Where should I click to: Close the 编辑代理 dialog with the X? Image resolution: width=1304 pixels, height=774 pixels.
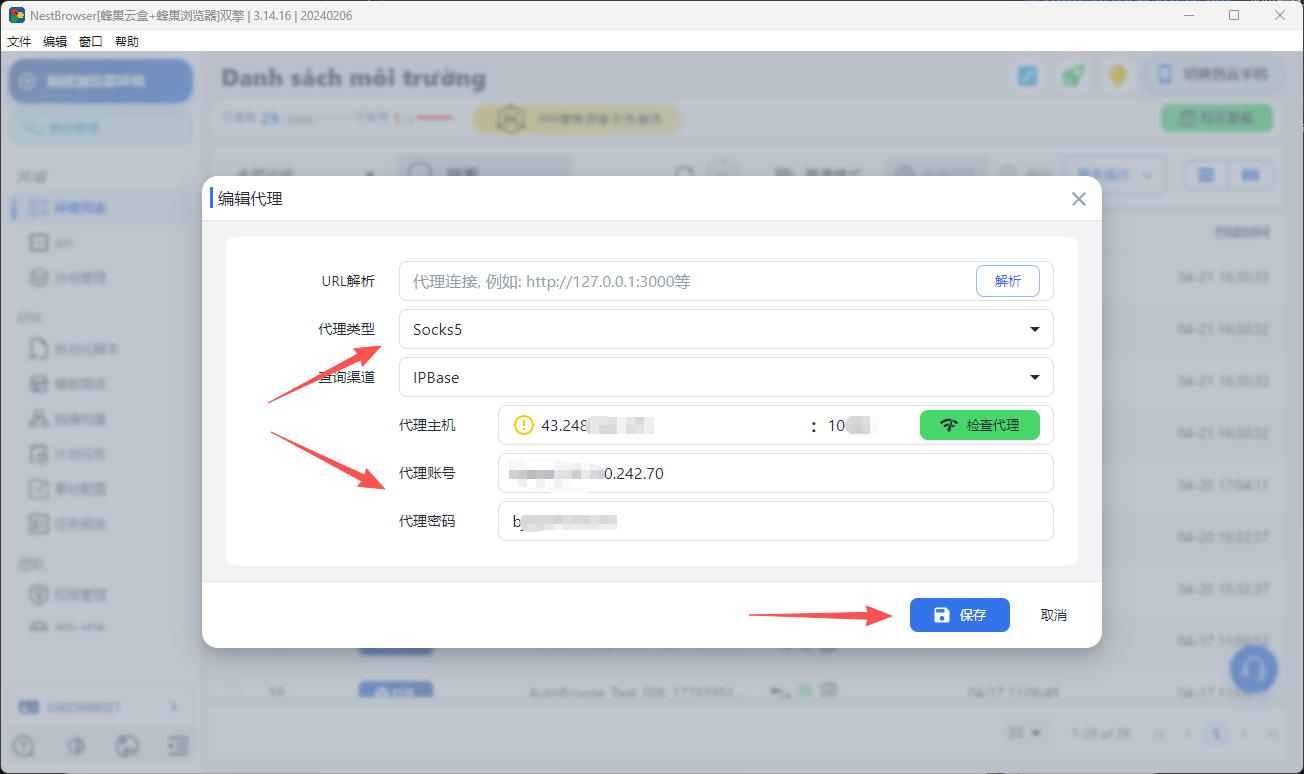click(1078, 199)
